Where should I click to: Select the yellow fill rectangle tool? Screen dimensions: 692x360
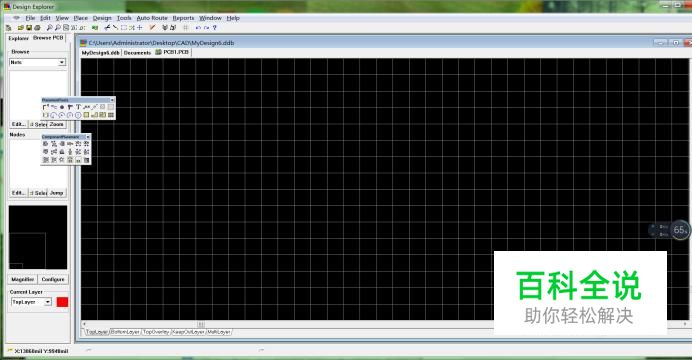[86, 115]
